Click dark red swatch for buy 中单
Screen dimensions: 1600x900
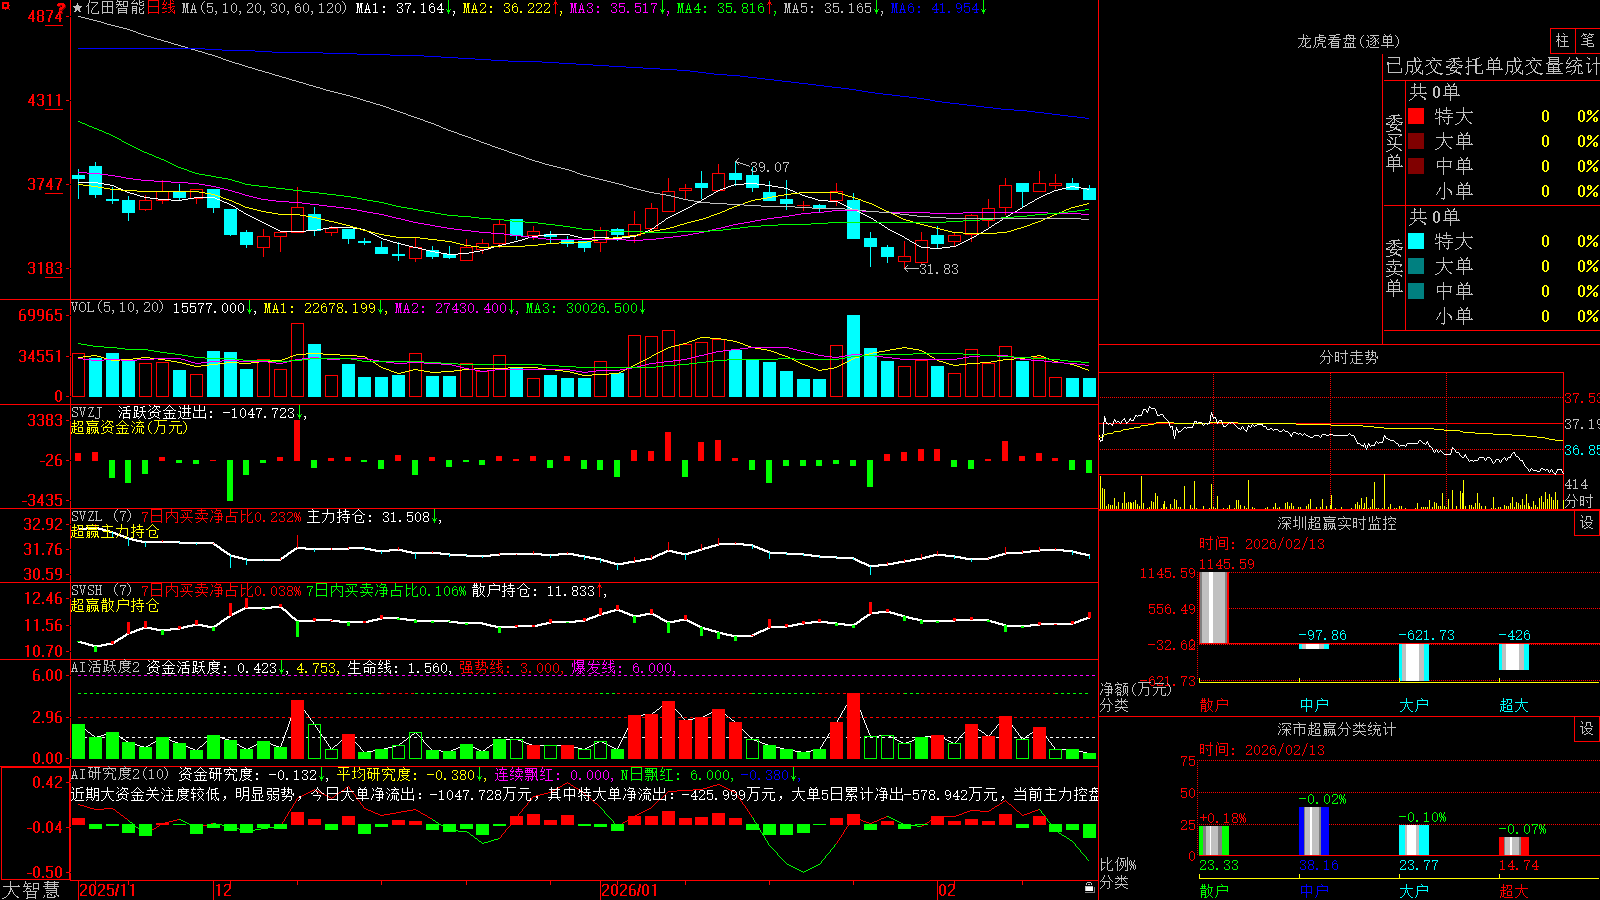click(x=1416, y=166)
